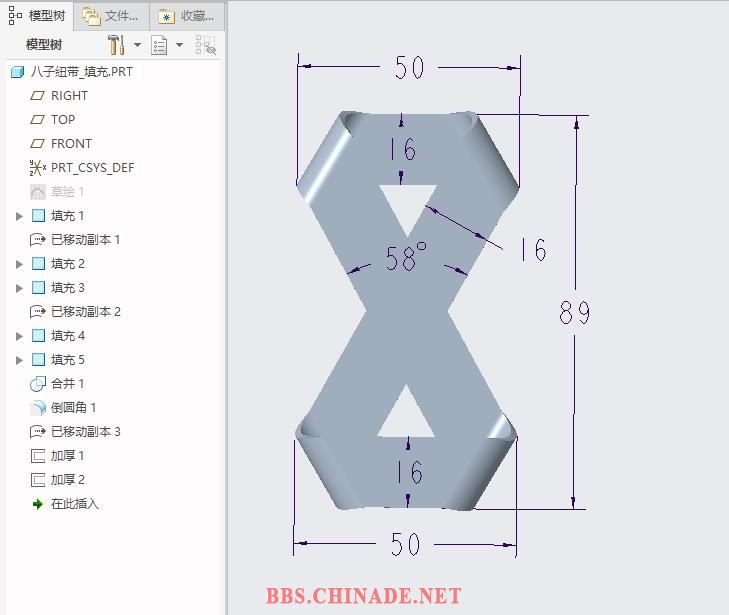Click the TOP datum plane icon
The height and width of the screenshot is (615, 729).
pyautogui.click(x=37, y=120)
